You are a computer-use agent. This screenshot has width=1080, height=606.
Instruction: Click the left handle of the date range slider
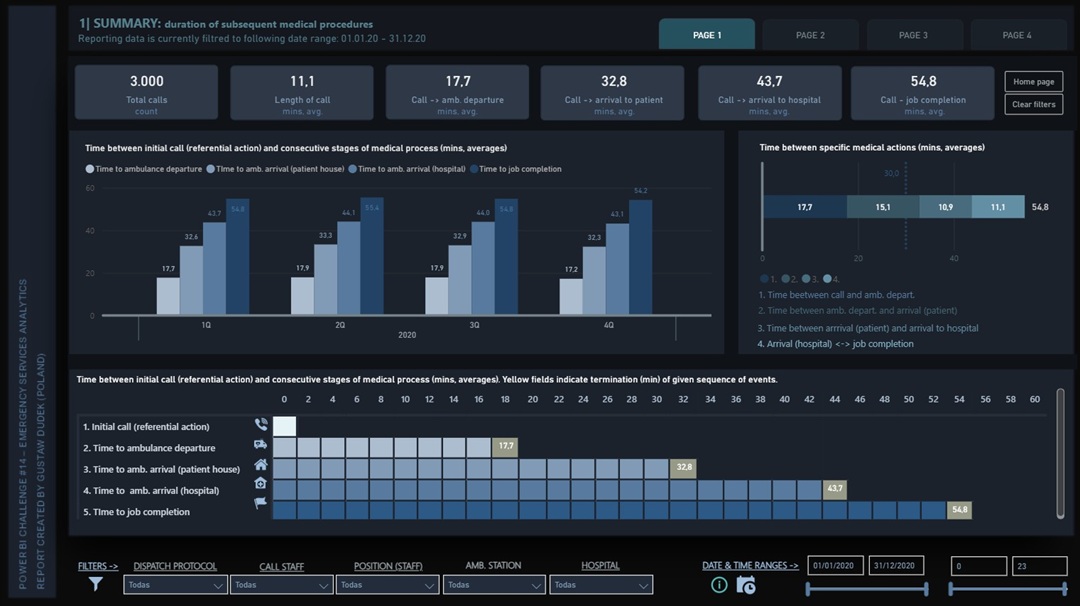808,589
